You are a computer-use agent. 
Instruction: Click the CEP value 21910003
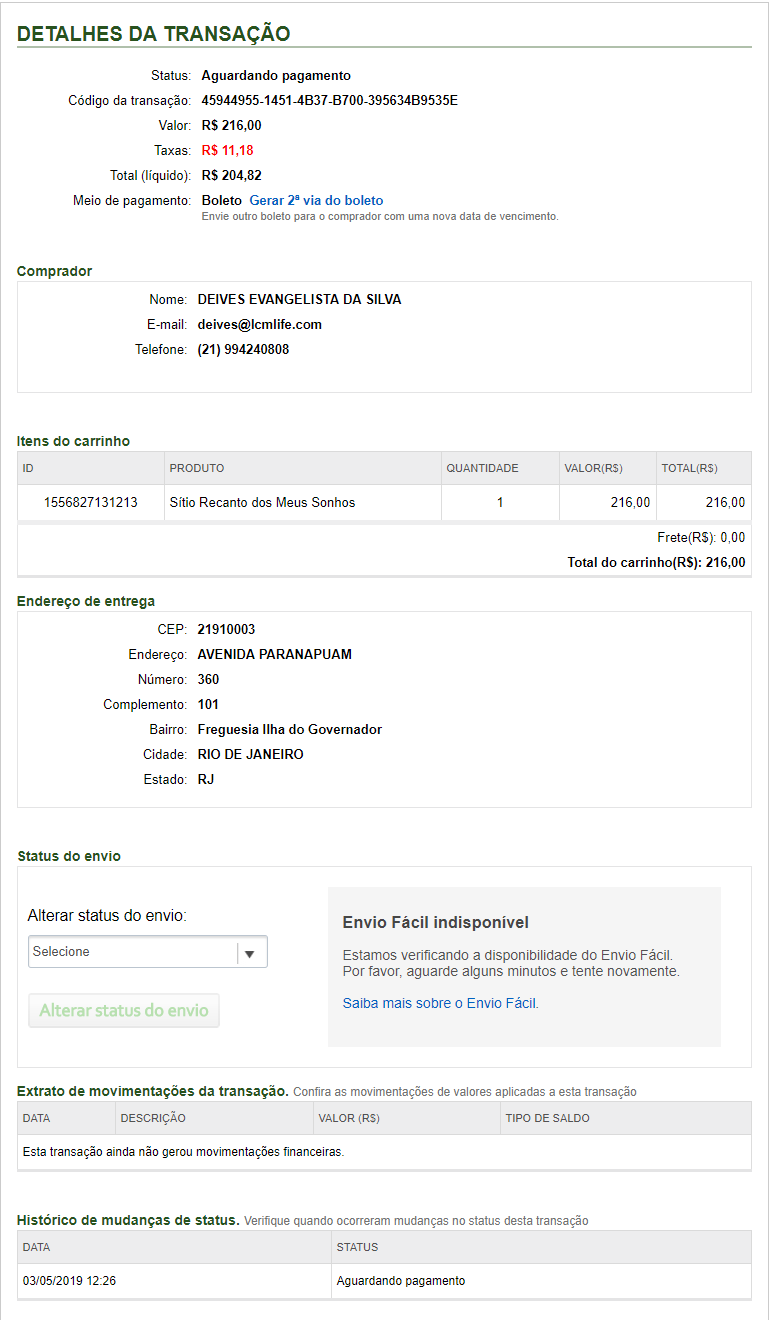click(226, 629)
